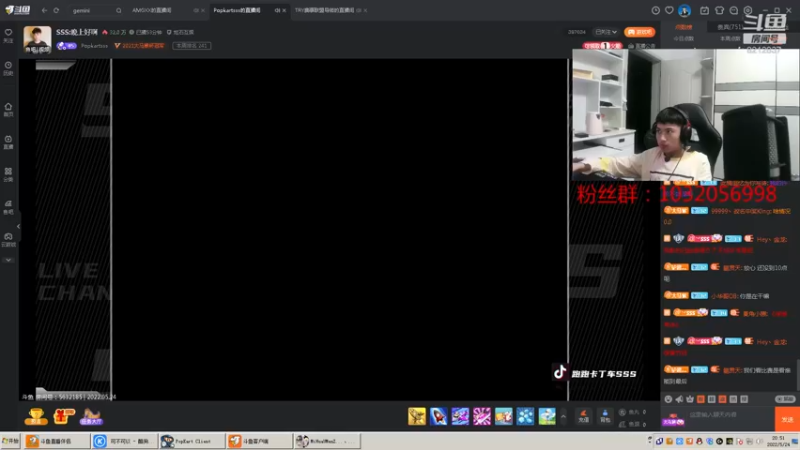Switch to the nobles (751) tab

pos(730,27)
